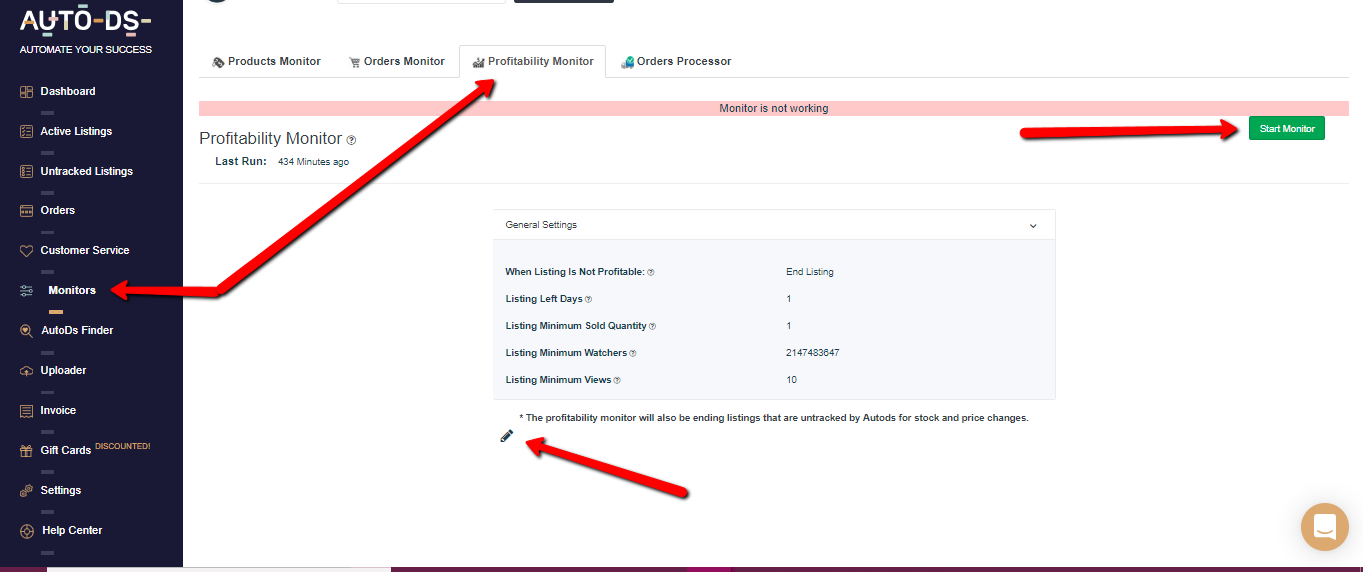
Task: Open the Orders Processor tab
Action: pos(676,62)
